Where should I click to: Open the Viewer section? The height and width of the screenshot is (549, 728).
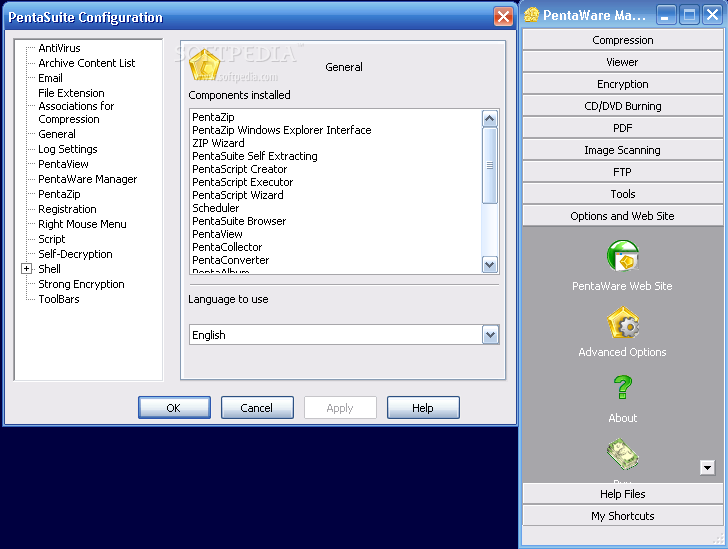623,62
